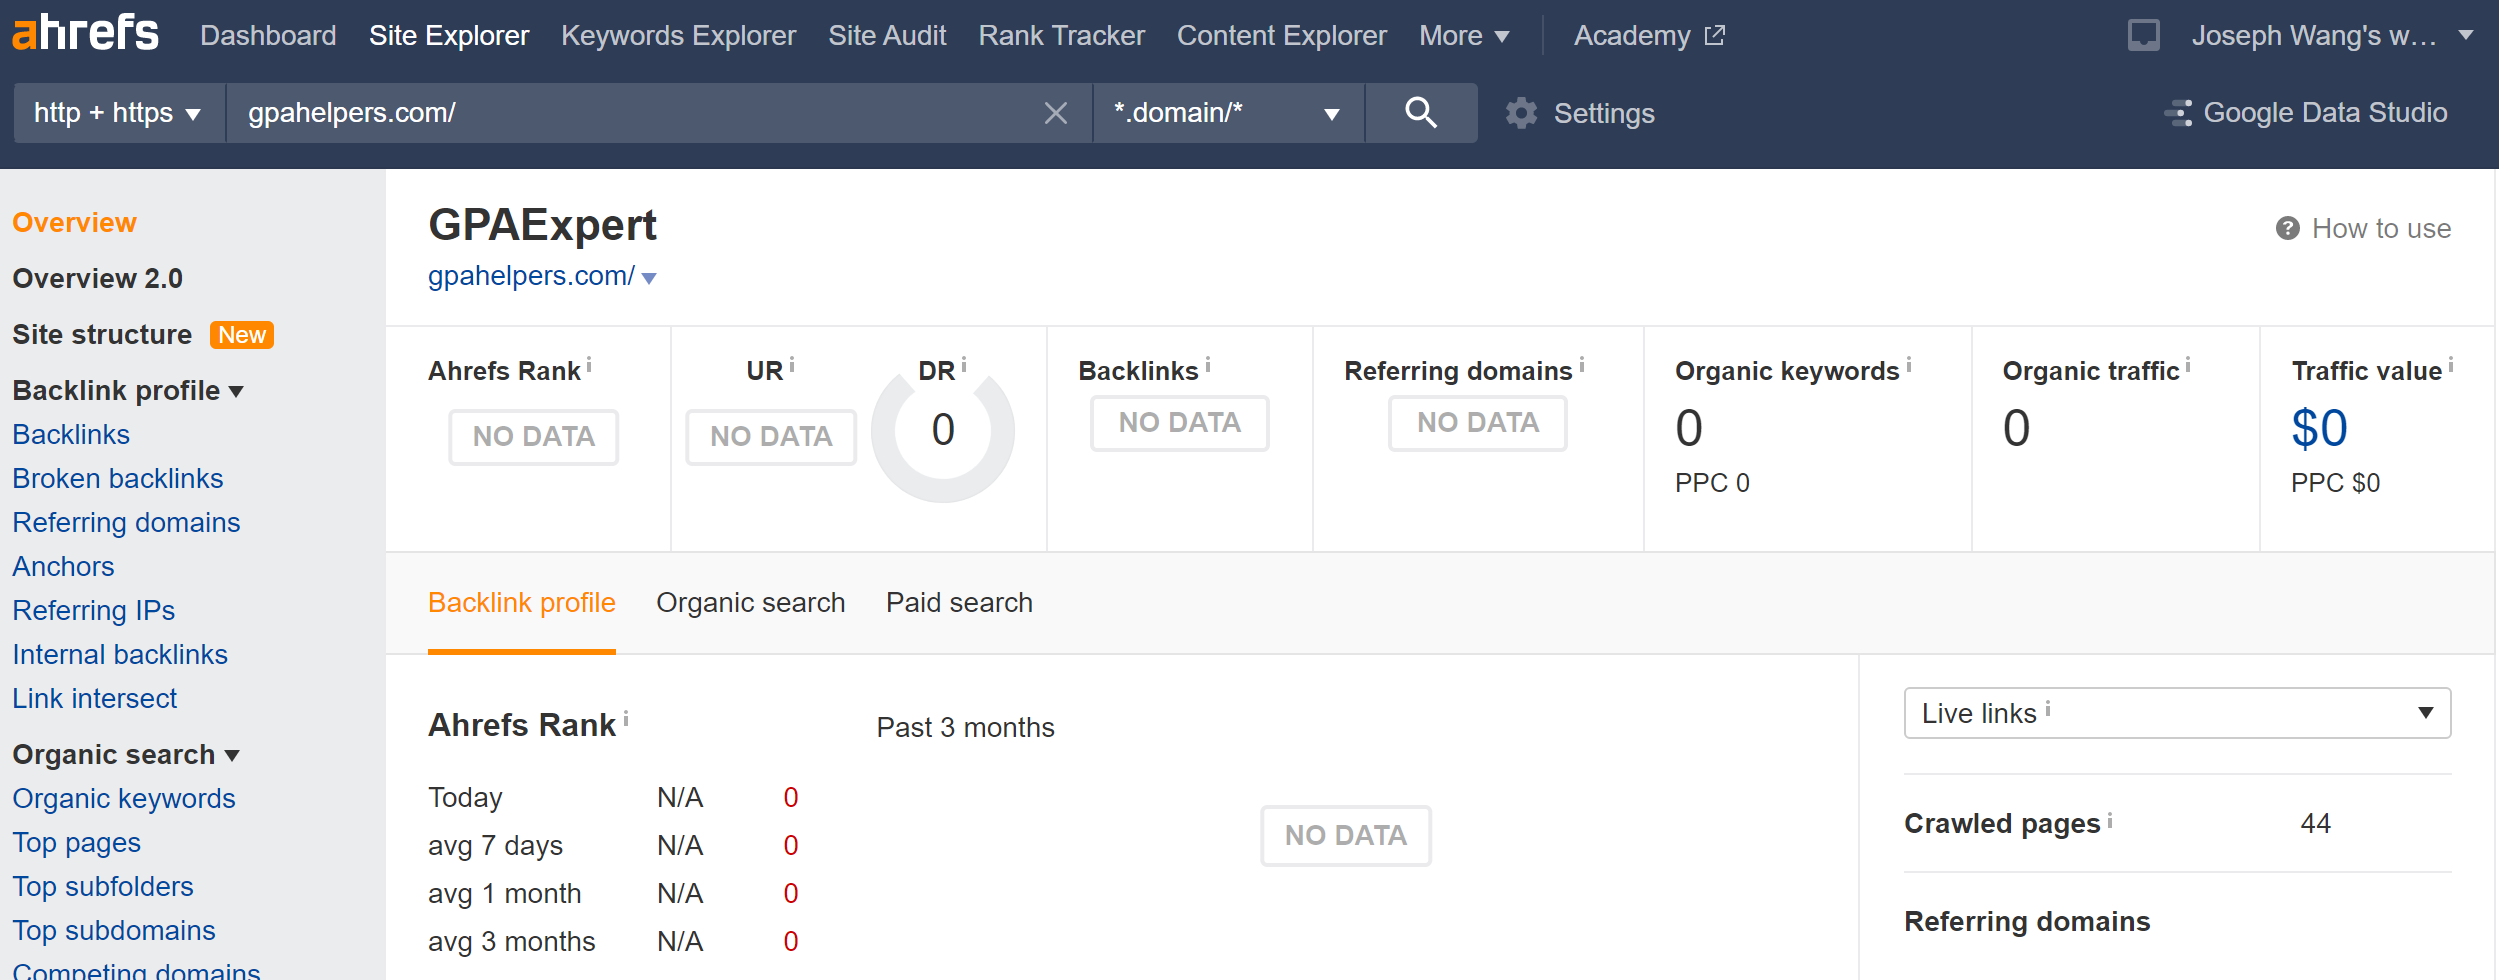
Task: Open Top pages sidebar link
Action: (x=76, y=842)
